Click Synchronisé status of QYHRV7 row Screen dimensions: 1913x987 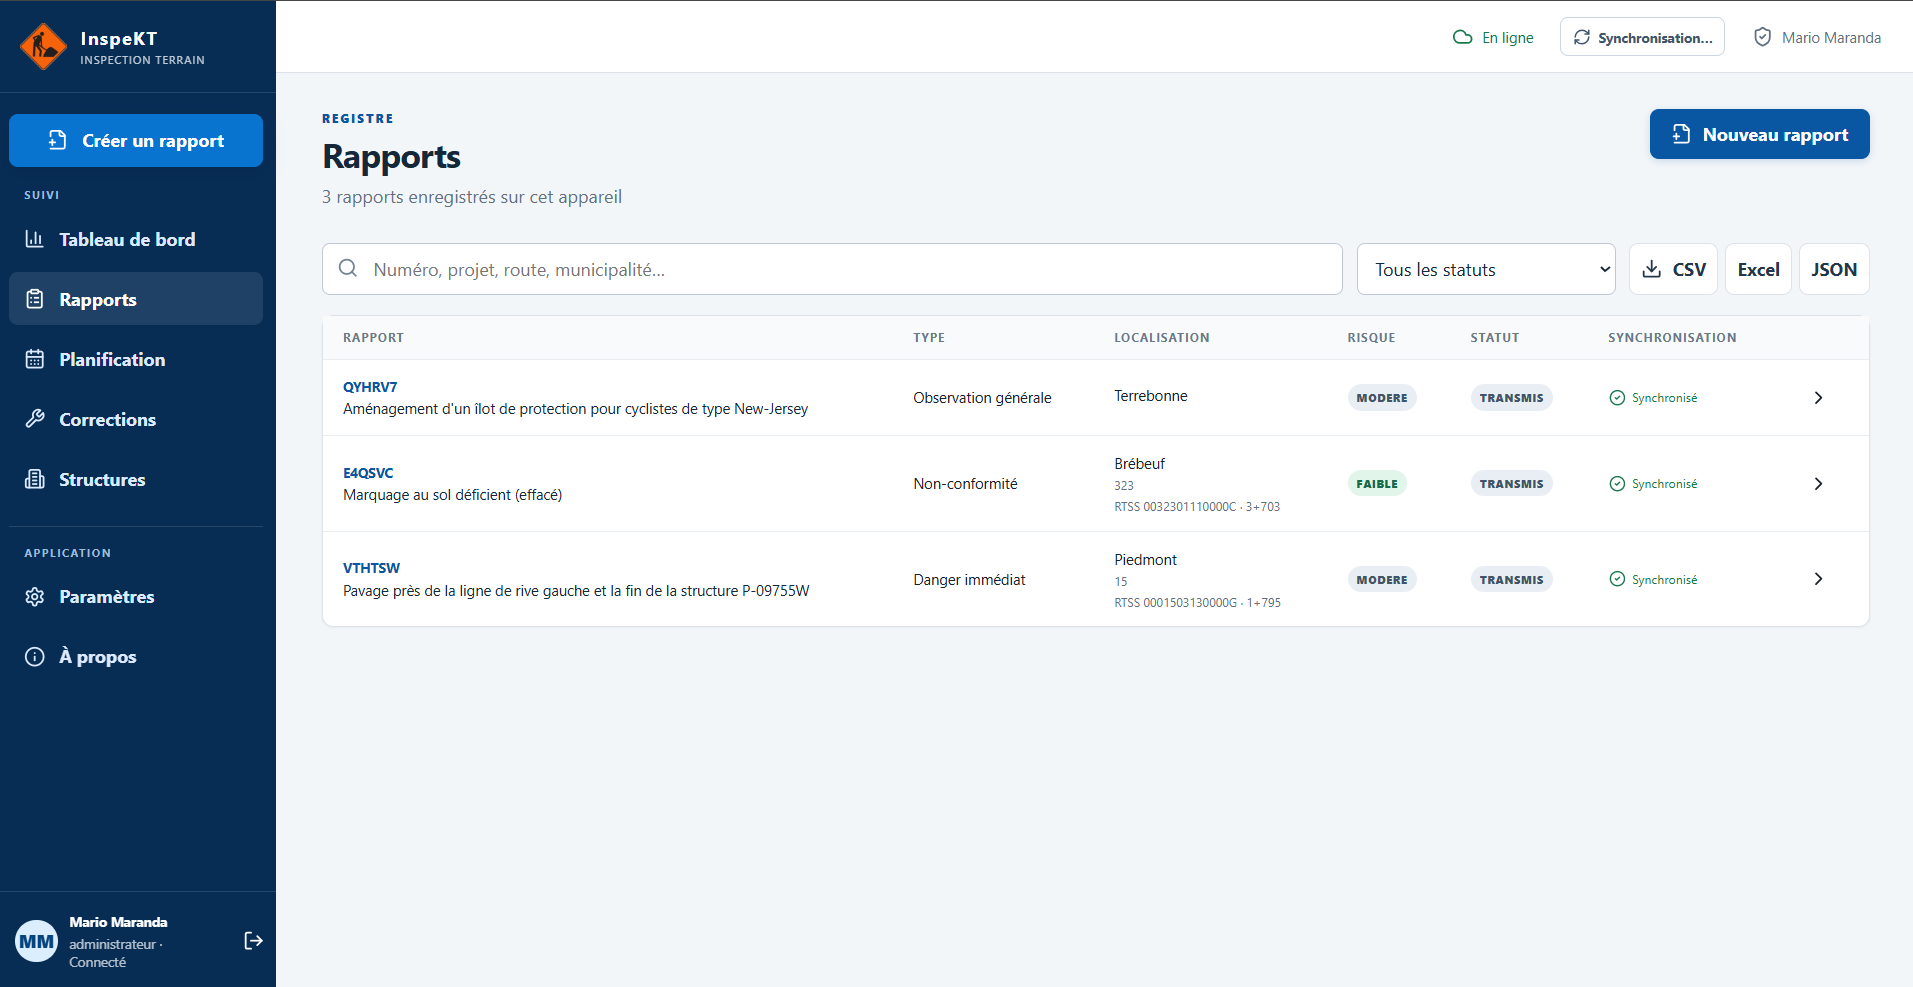point(1653,398)
